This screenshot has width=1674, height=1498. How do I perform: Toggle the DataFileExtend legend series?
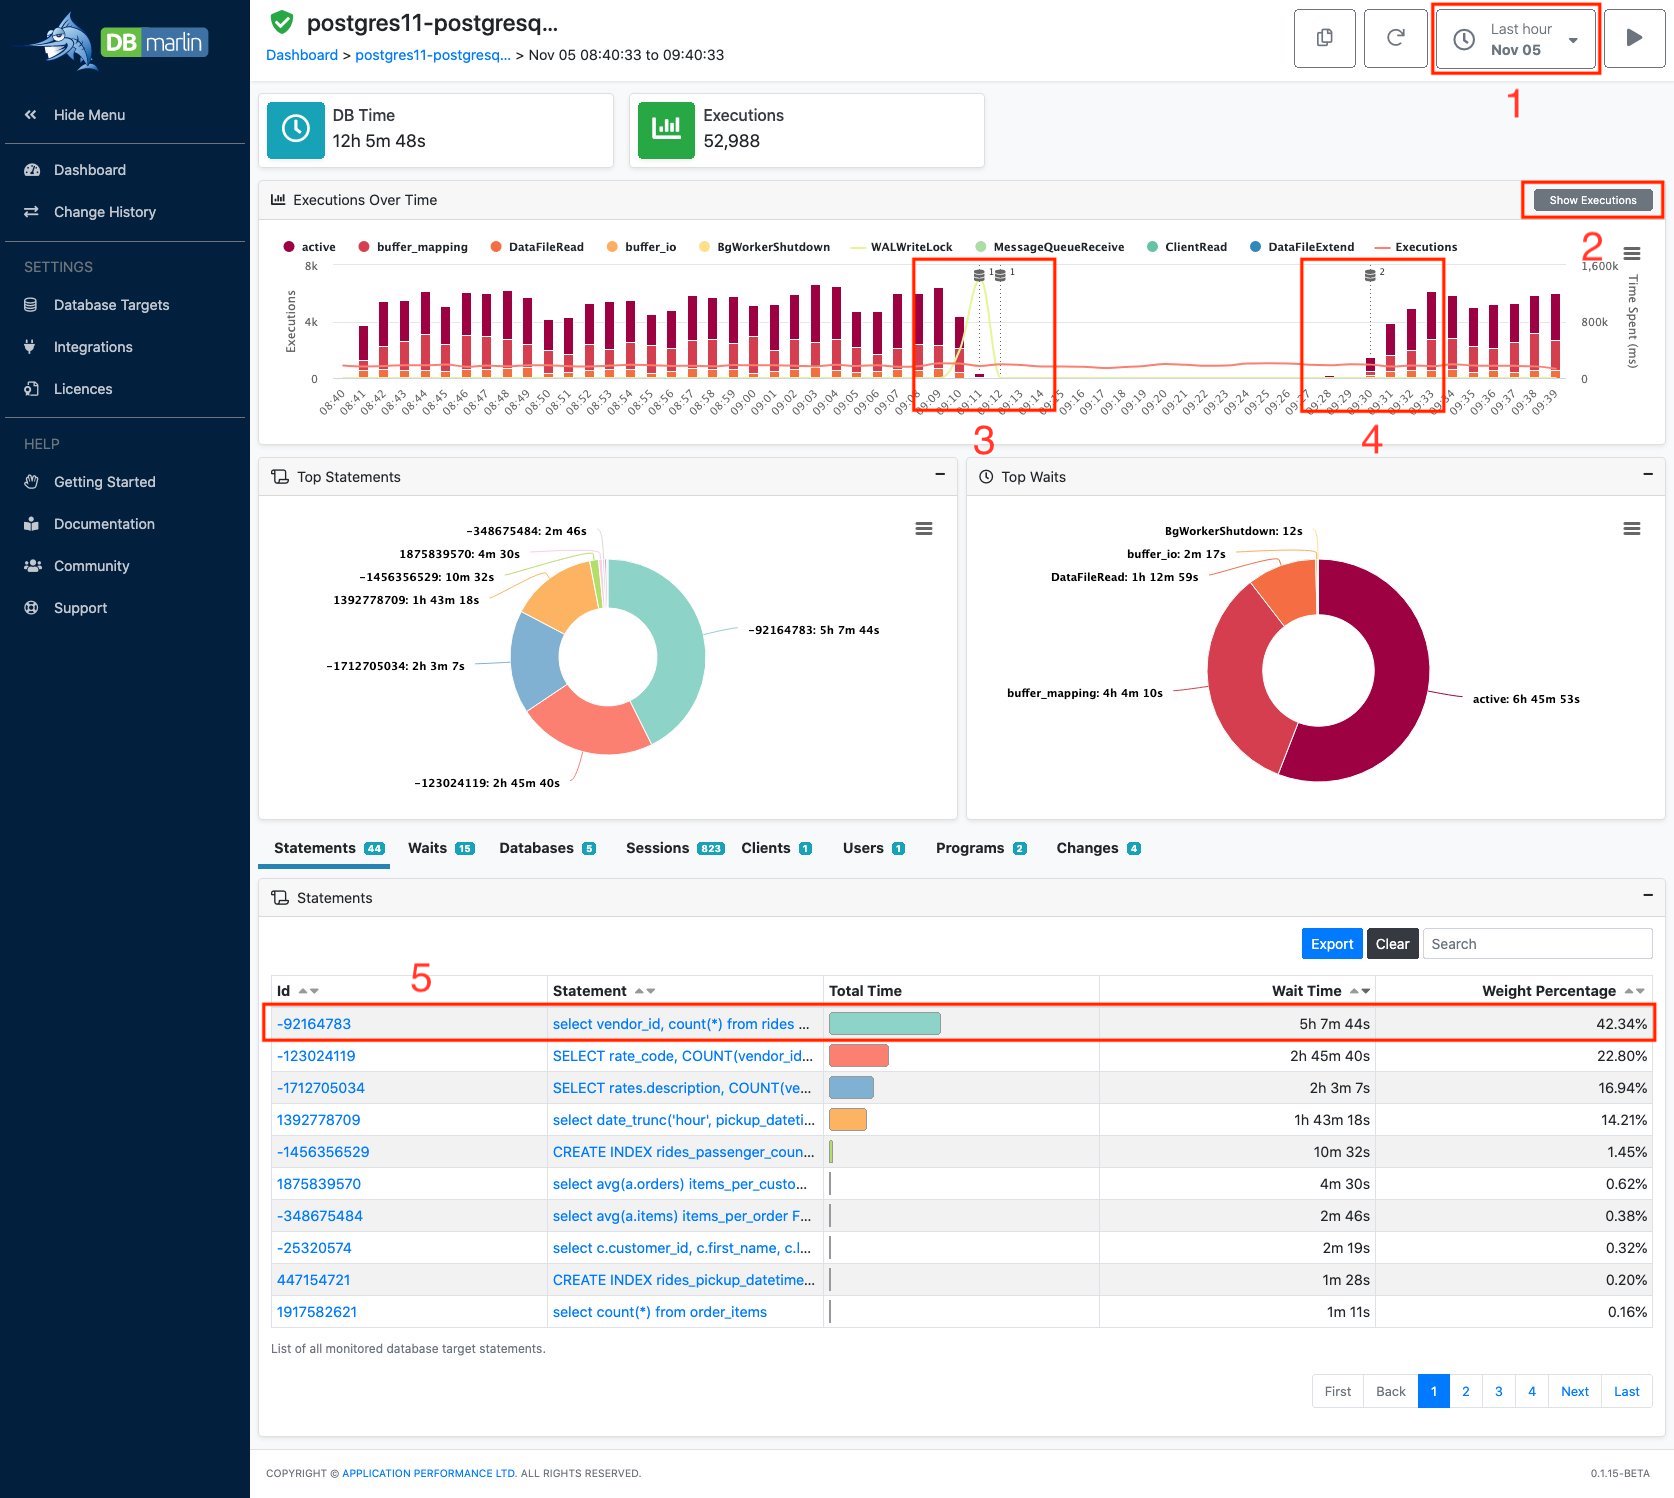(x=1302, y=247)
